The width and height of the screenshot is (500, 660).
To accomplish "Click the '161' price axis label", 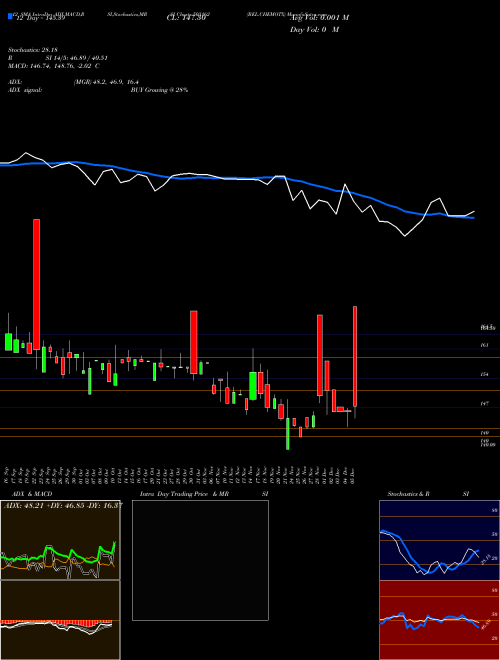I will coord(484,346).
